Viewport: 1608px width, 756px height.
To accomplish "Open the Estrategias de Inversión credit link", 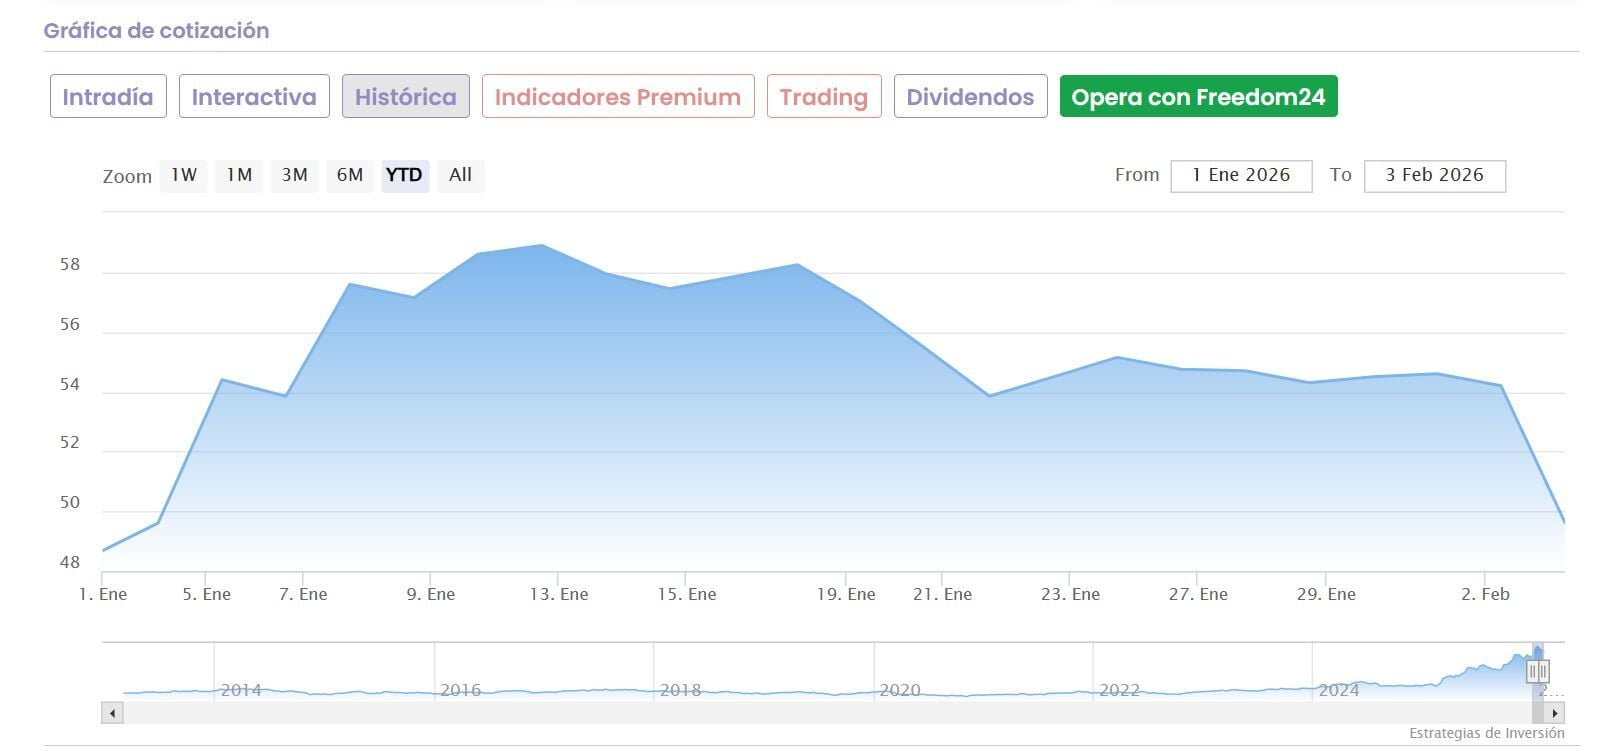I will tap(1487, 733).
